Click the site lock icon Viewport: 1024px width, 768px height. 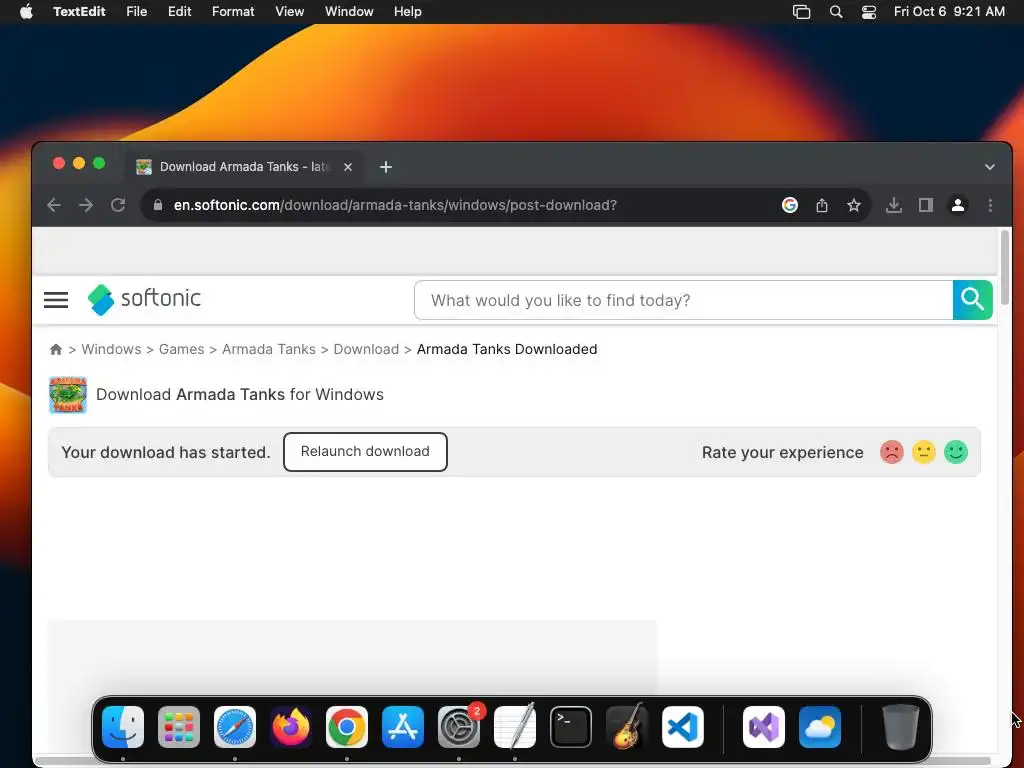tap(157, 205)
